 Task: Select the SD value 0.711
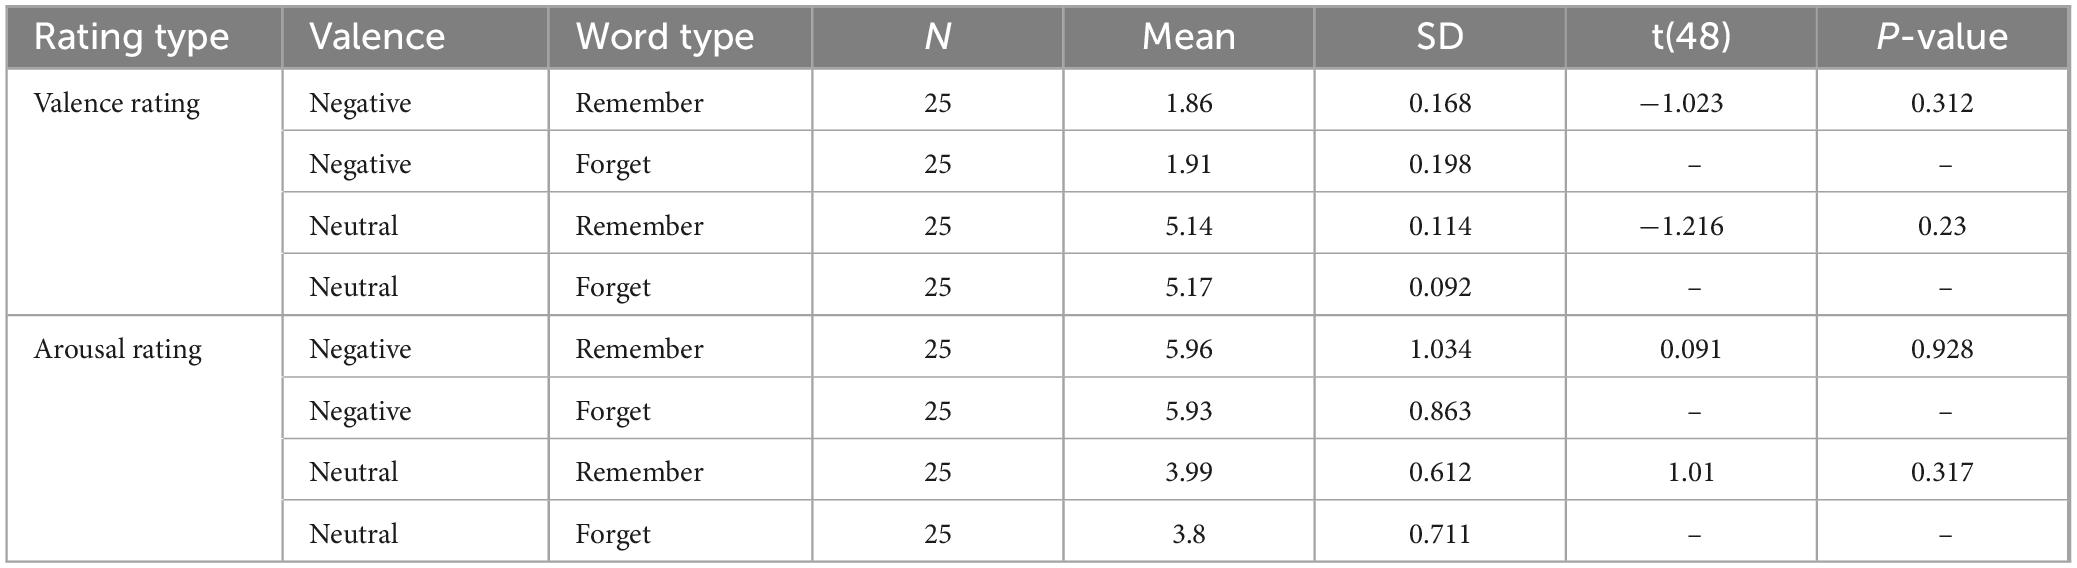[x=1440, y=534]
